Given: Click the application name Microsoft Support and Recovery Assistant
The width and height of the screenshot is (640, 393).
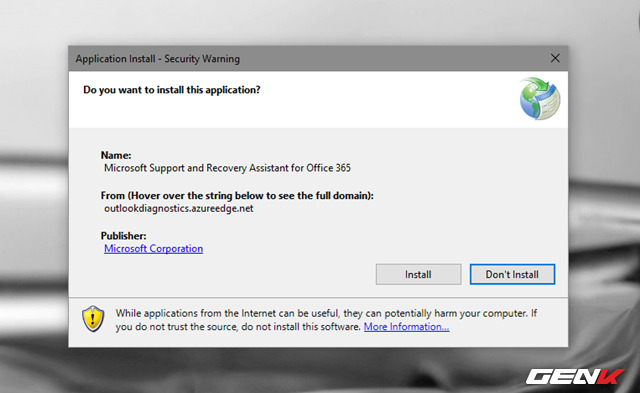Looking at the screenshot, I should tap(227, 168).
